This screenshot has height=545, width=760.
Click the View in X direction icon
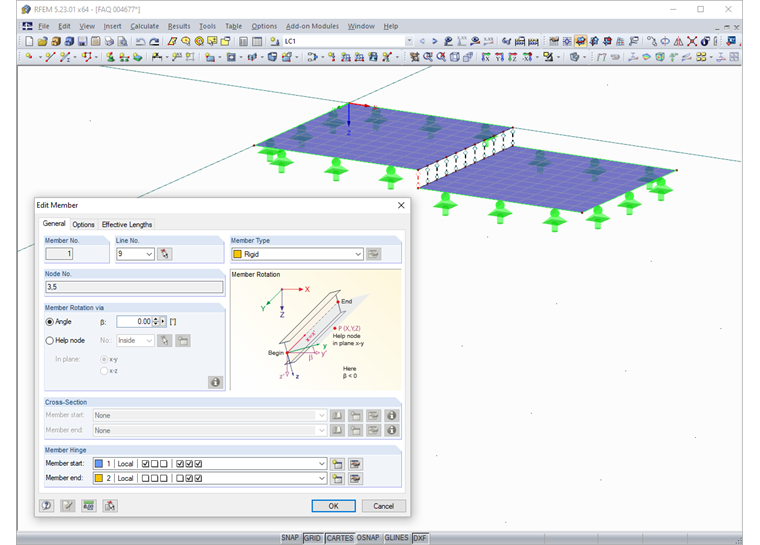(486, 57)
